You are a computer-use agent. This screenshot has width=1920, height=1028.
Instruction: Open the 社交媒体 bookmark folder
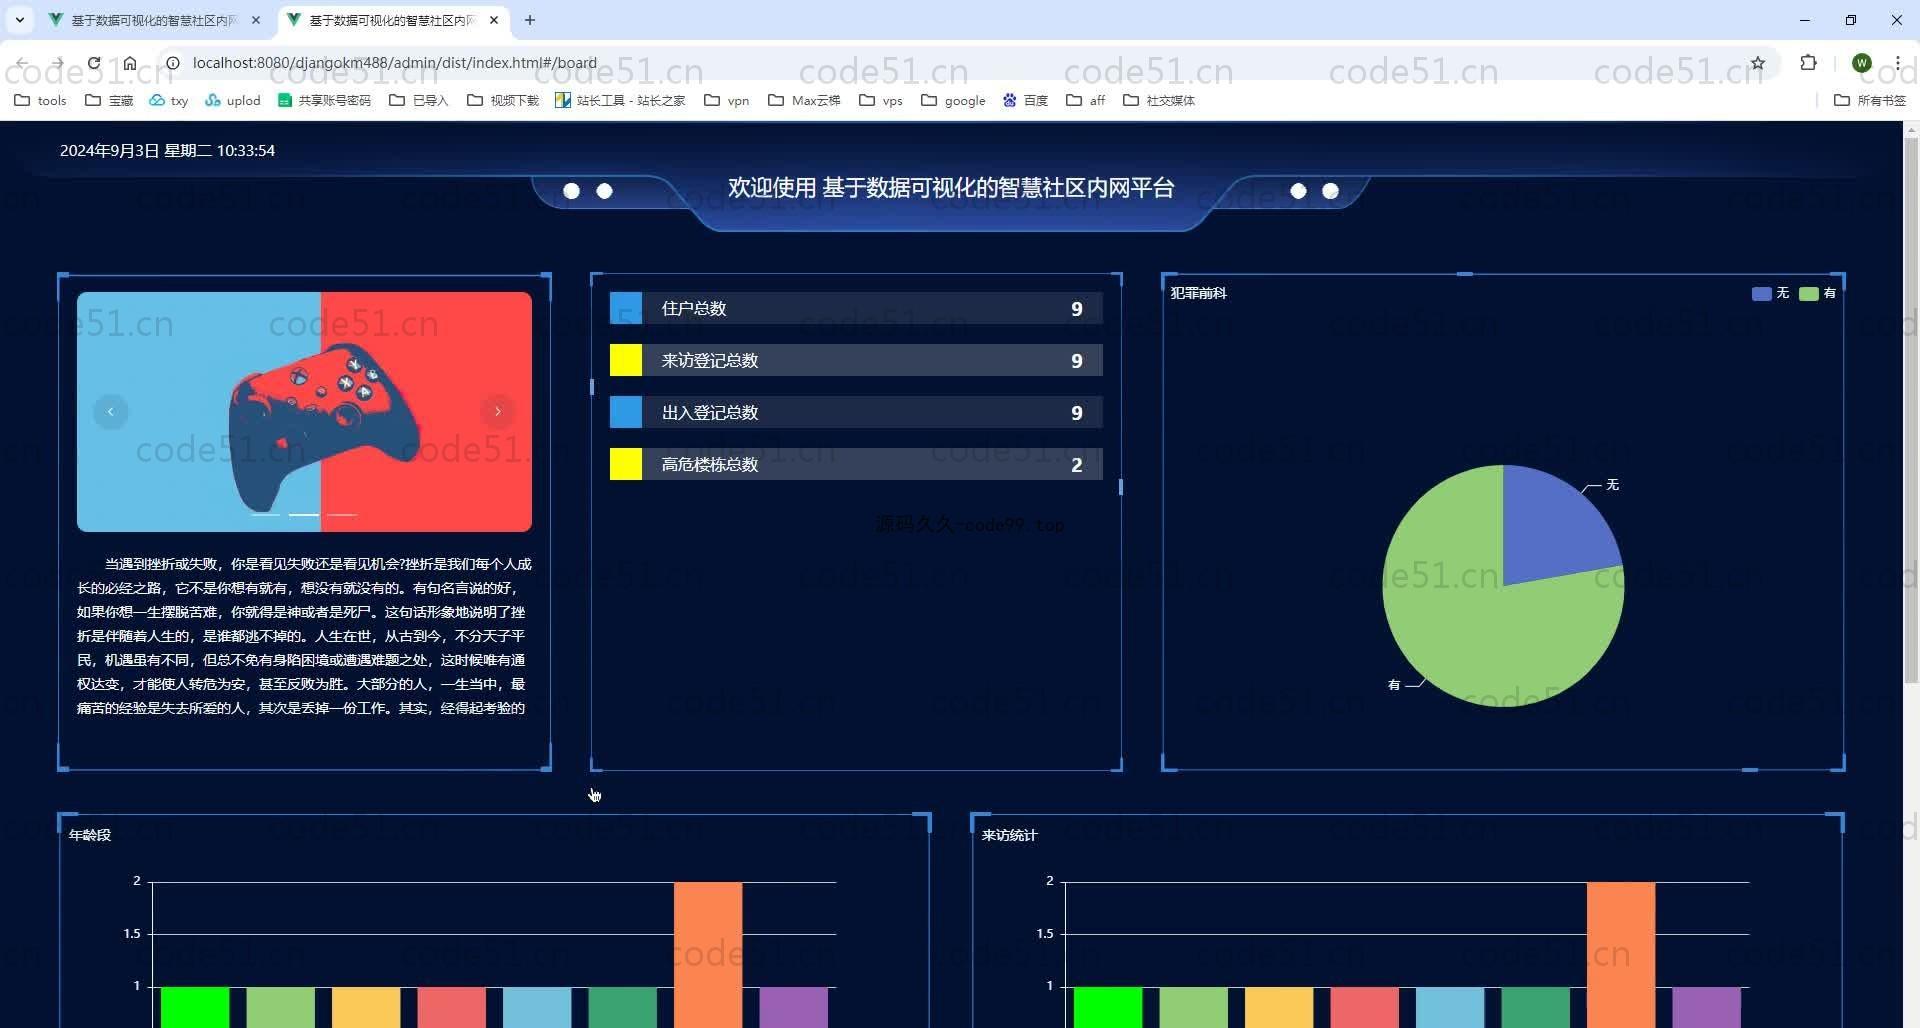pos(1159,100)
